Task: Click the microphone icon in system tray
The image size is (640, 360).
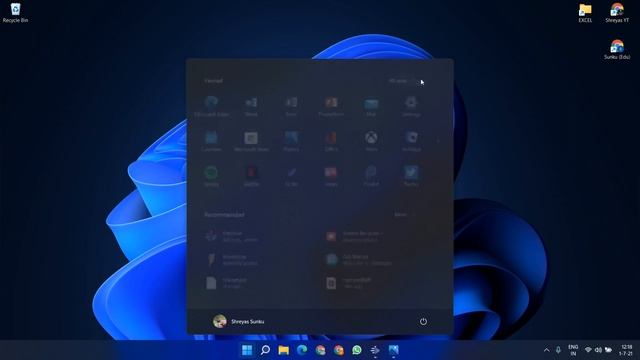Action: click(558, 350)
